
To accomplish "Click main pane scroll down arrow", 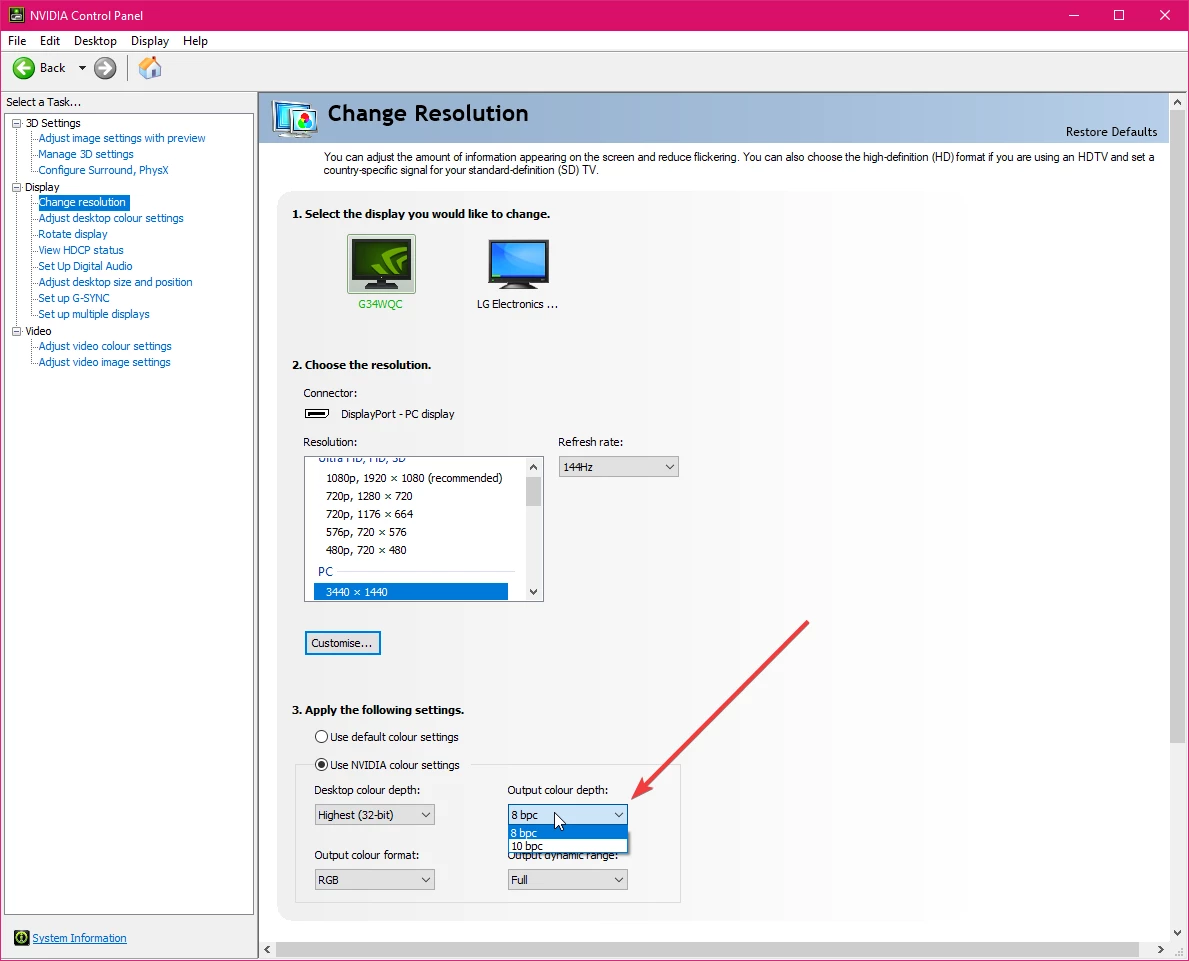I will click(x=1177, y=933).
